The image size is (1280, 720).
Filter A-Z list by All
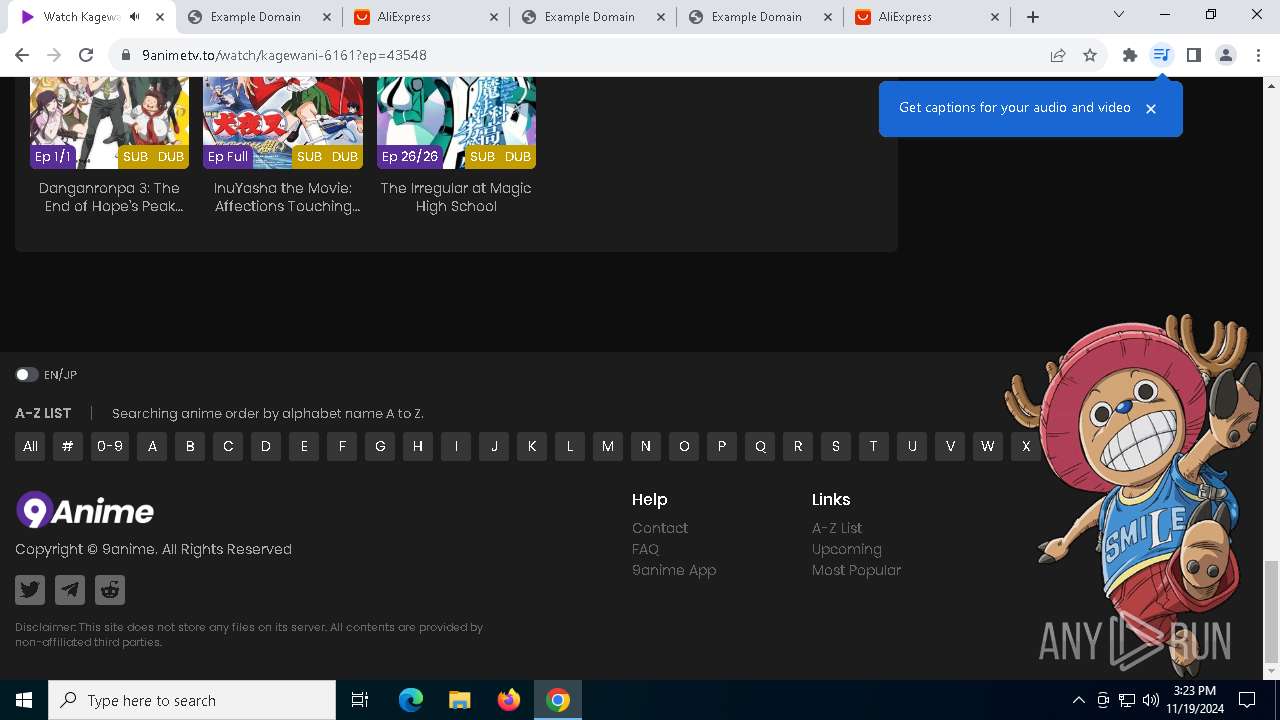[30, 446]
